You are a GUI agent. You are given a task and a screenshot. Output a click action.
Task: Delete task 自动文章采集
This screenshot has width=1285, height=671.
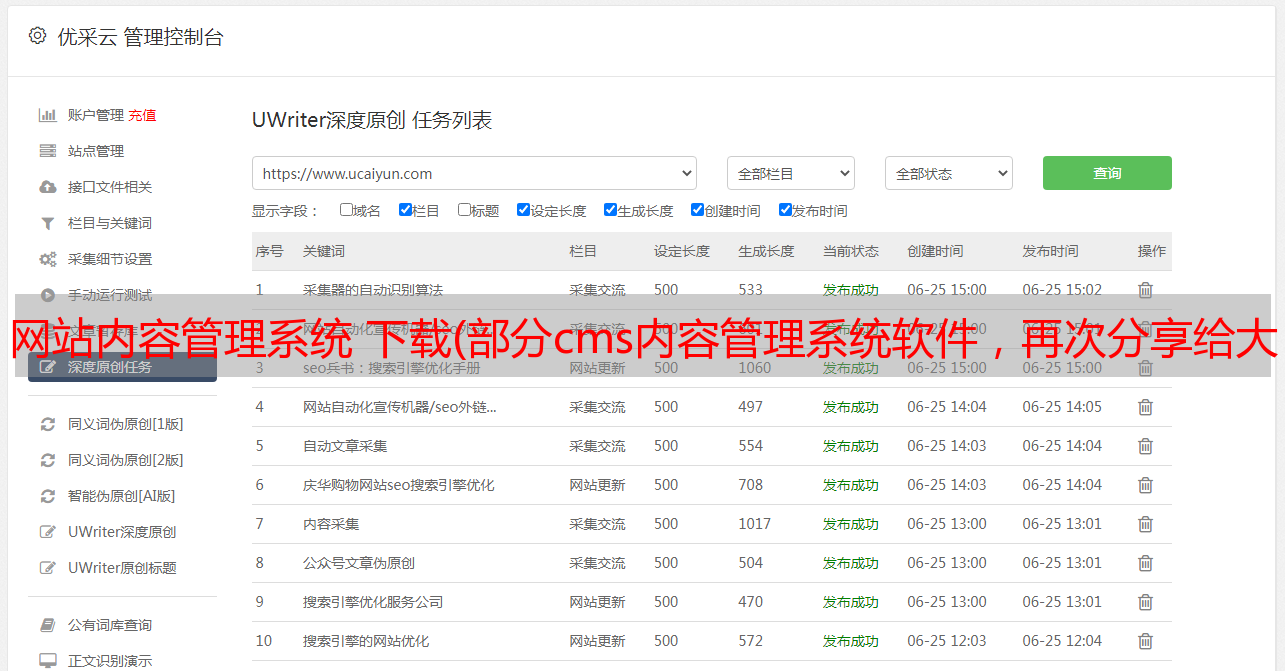tap(1145, 446)
